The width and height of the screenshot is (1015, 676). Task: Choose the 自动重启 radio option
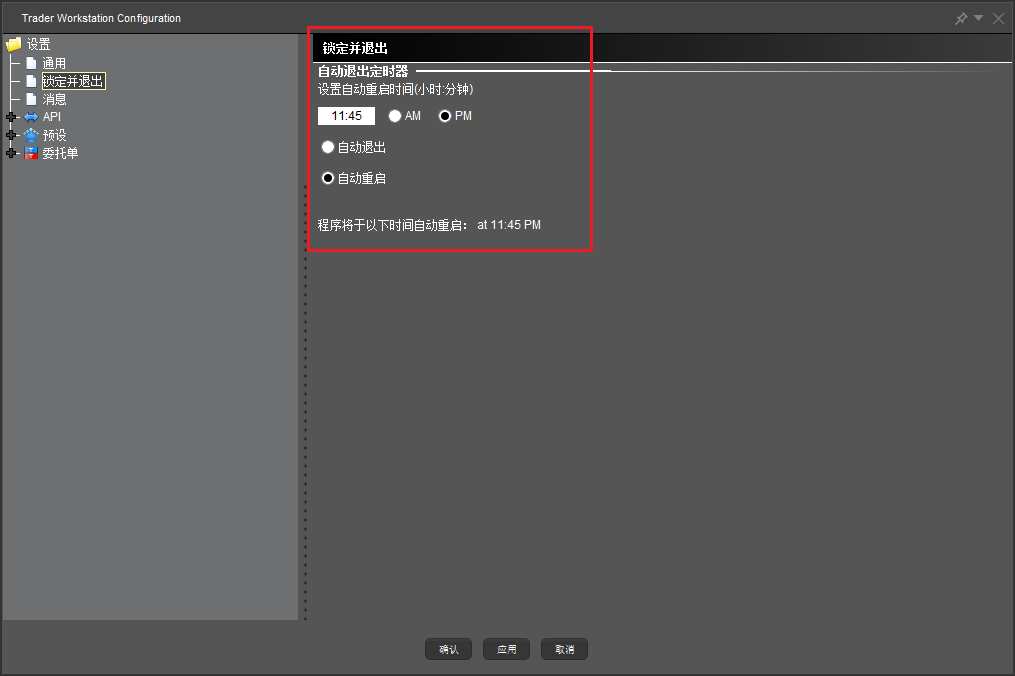[328, 178]
